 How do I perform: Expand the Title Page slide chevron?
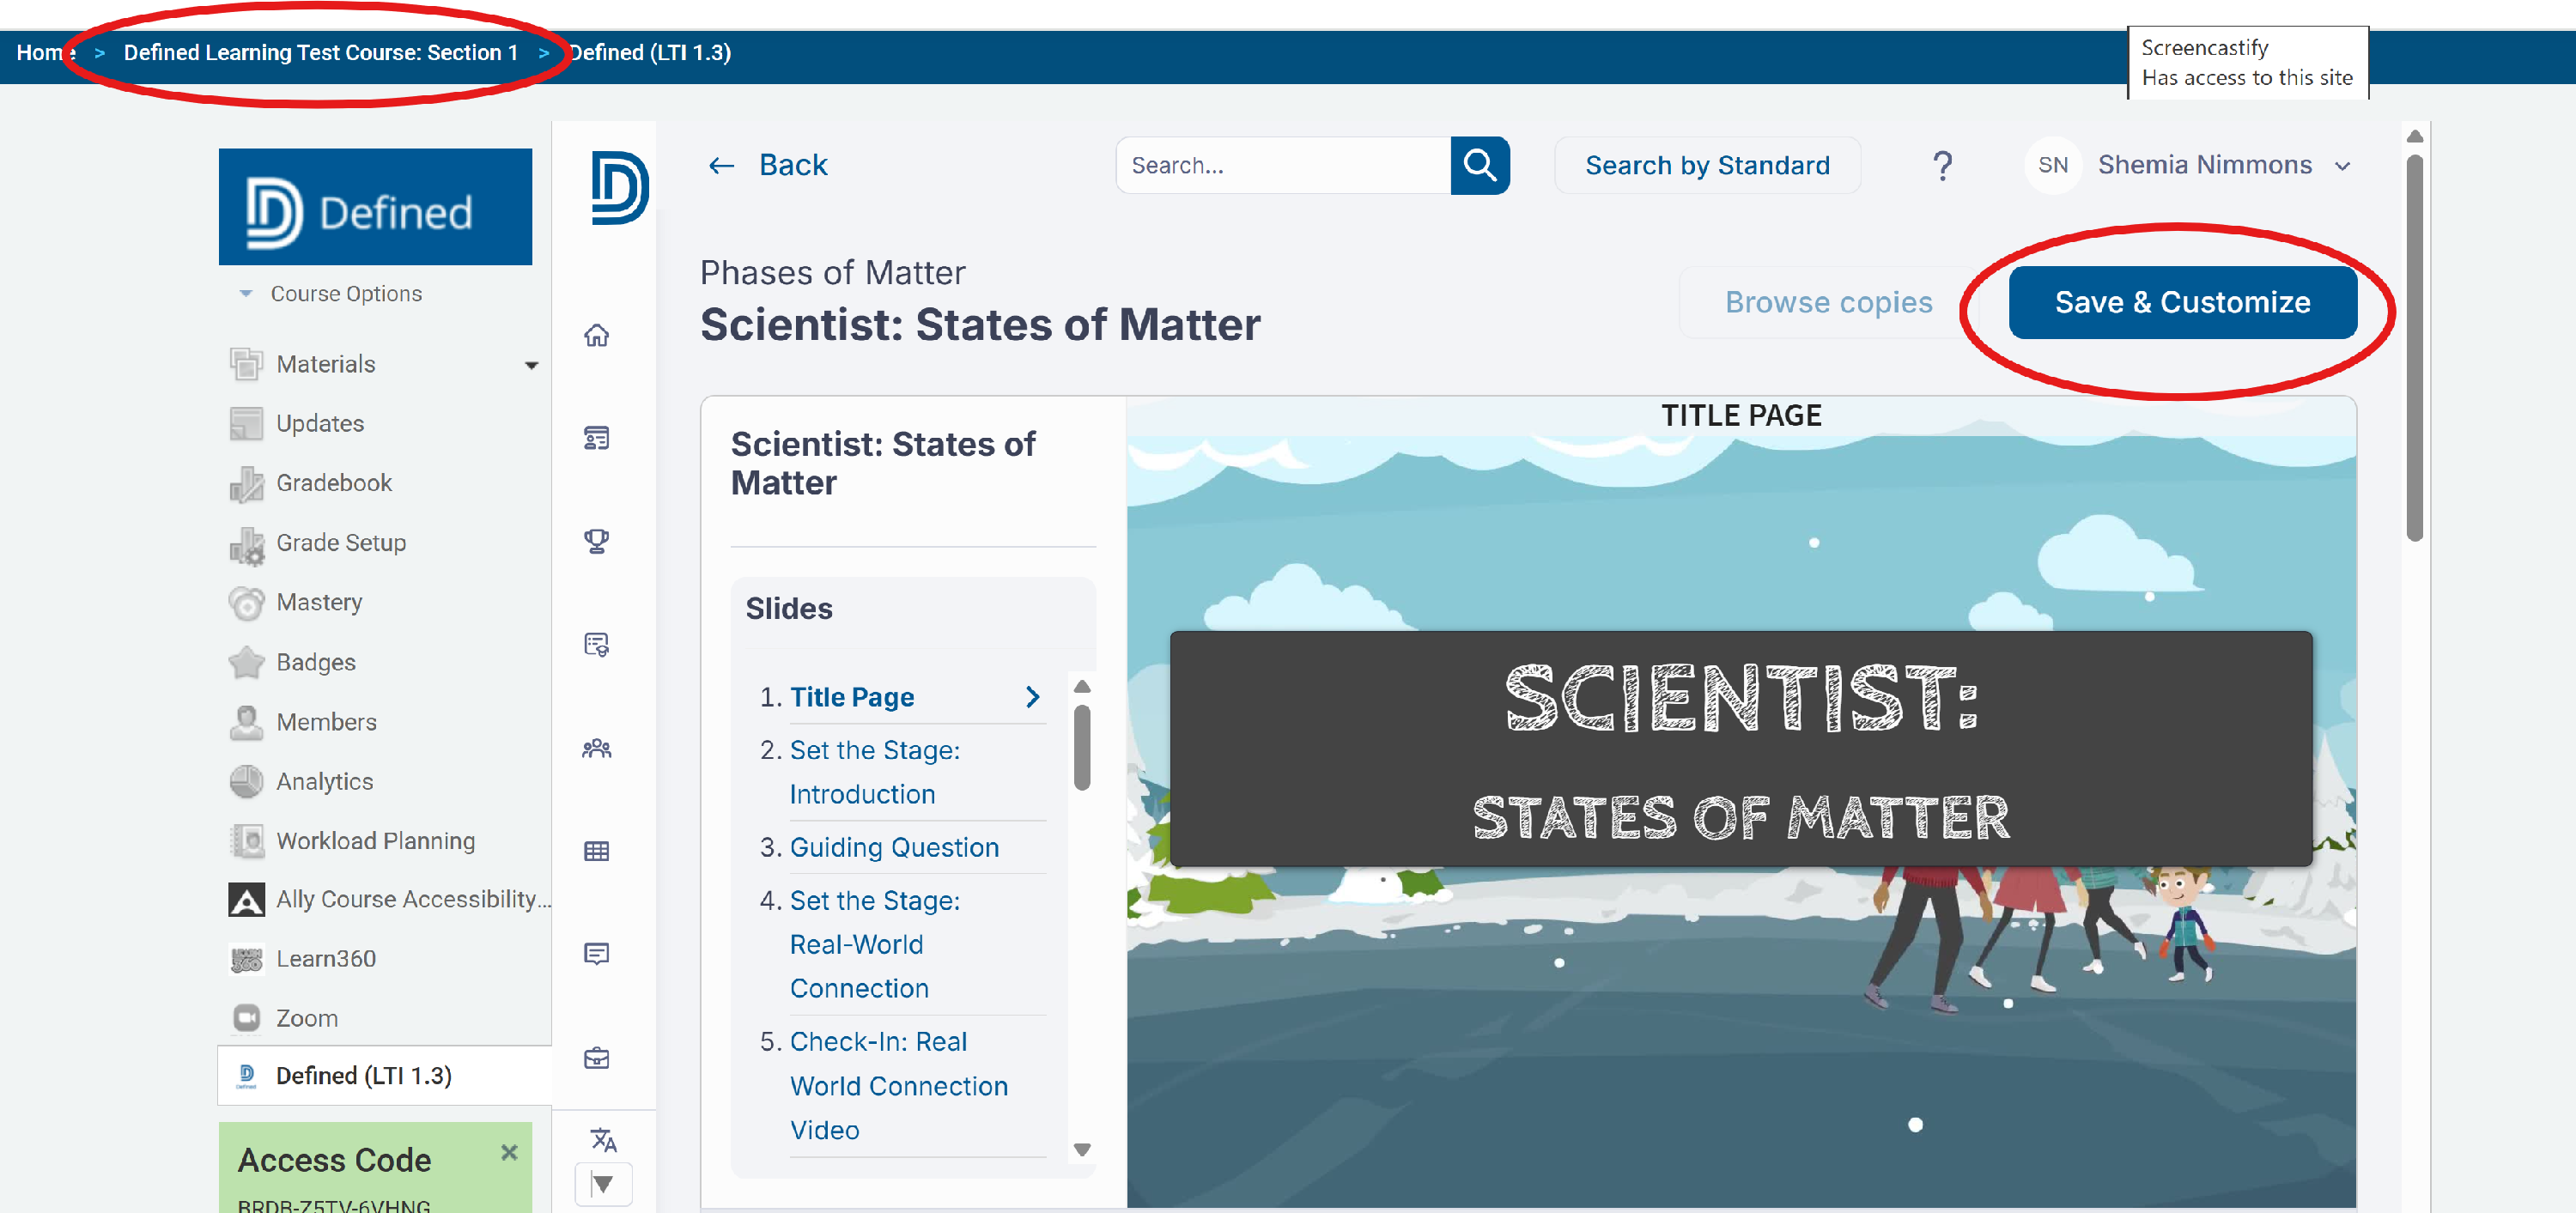1033,697
